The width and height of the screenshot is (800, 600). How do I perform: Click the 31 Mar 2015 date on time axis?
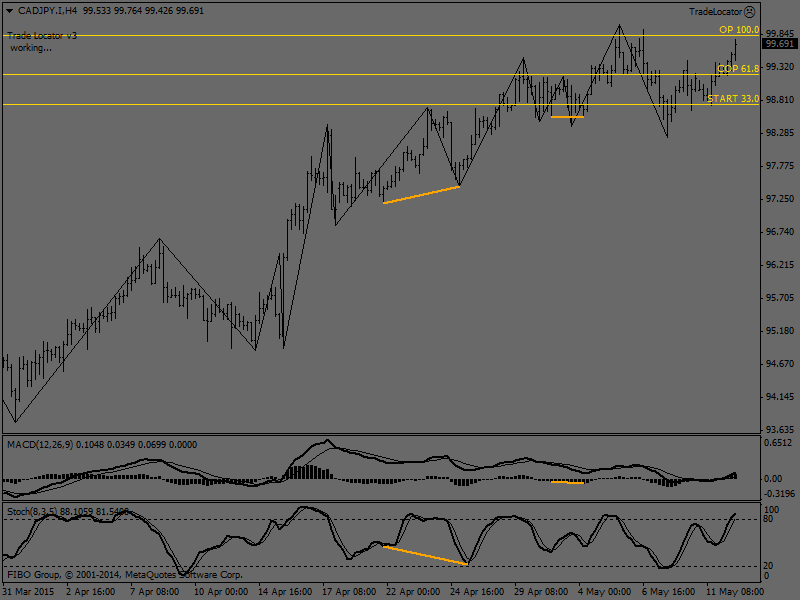28,592
